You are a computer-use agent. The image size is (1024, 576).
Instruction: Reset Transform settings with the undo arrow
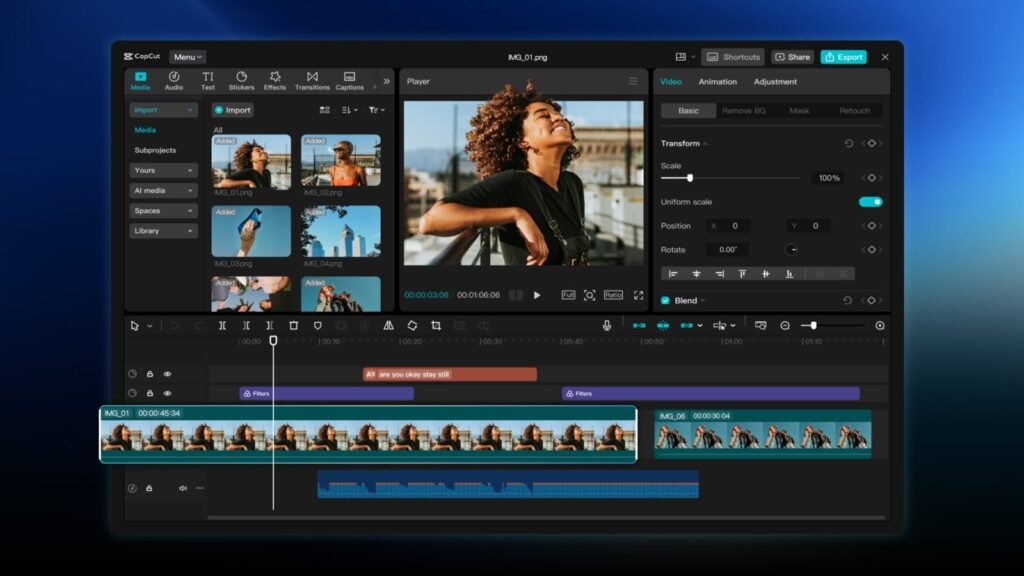pos(848,143)
